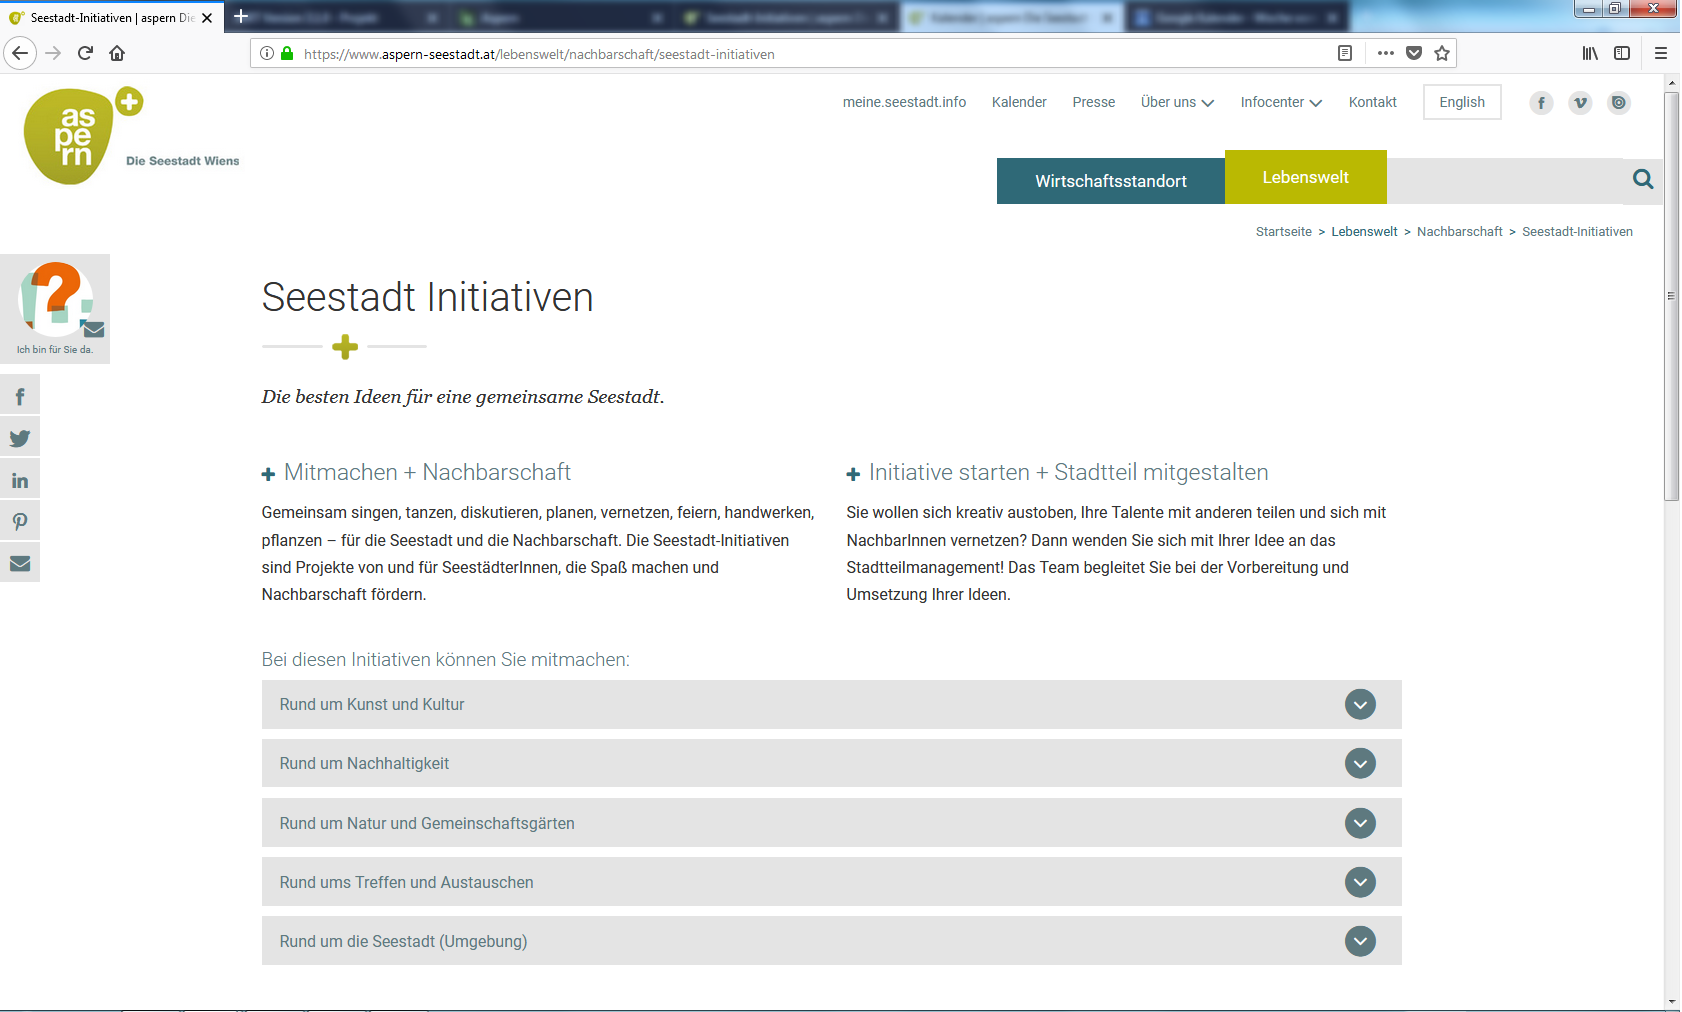Image resolution: width=1682 pixels, height=1012 pixels.
Task: Share the page on Twitter
Action: [x=20, y=437]
